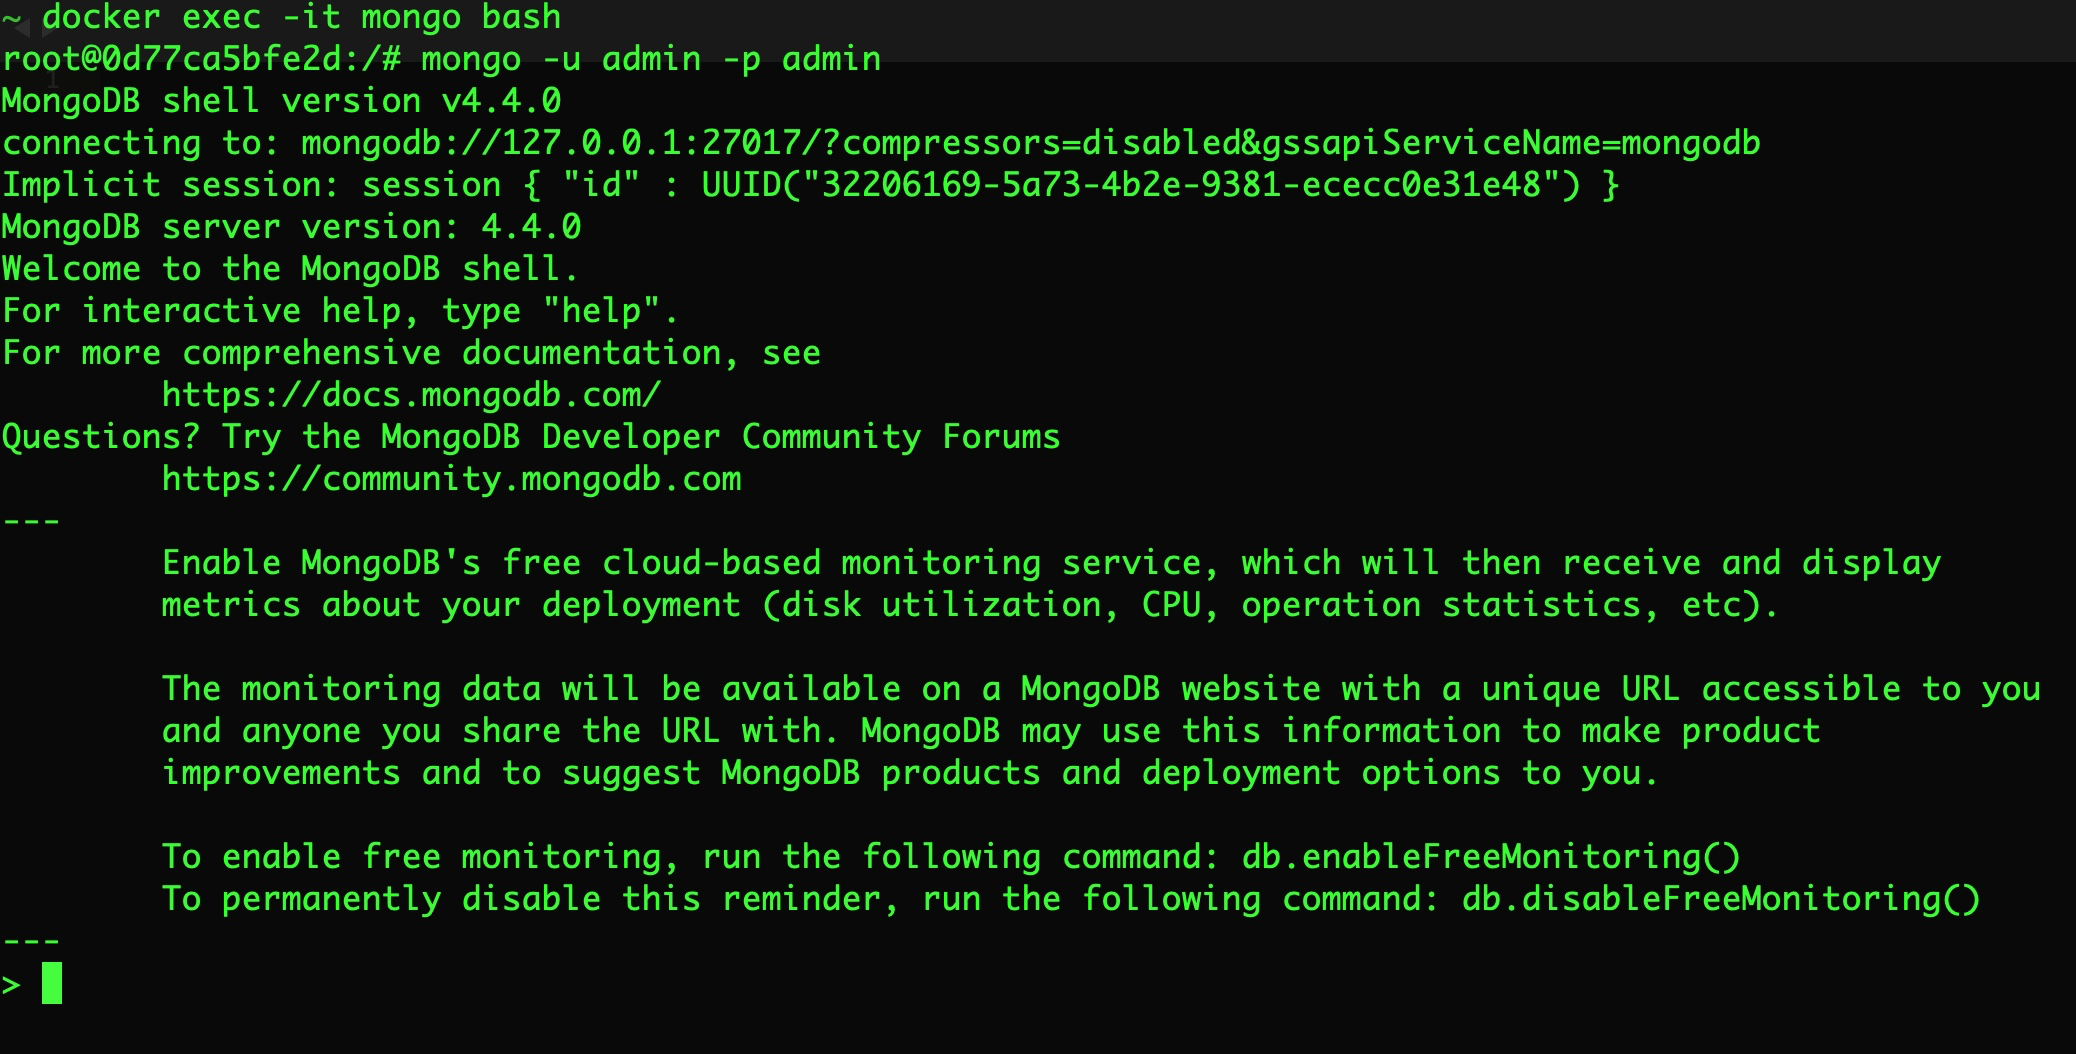Viewport: 2076px width, 1054px height.
Task: Click the mongodb://127.0.0.1:27017 connection URL
Action: 560,143
